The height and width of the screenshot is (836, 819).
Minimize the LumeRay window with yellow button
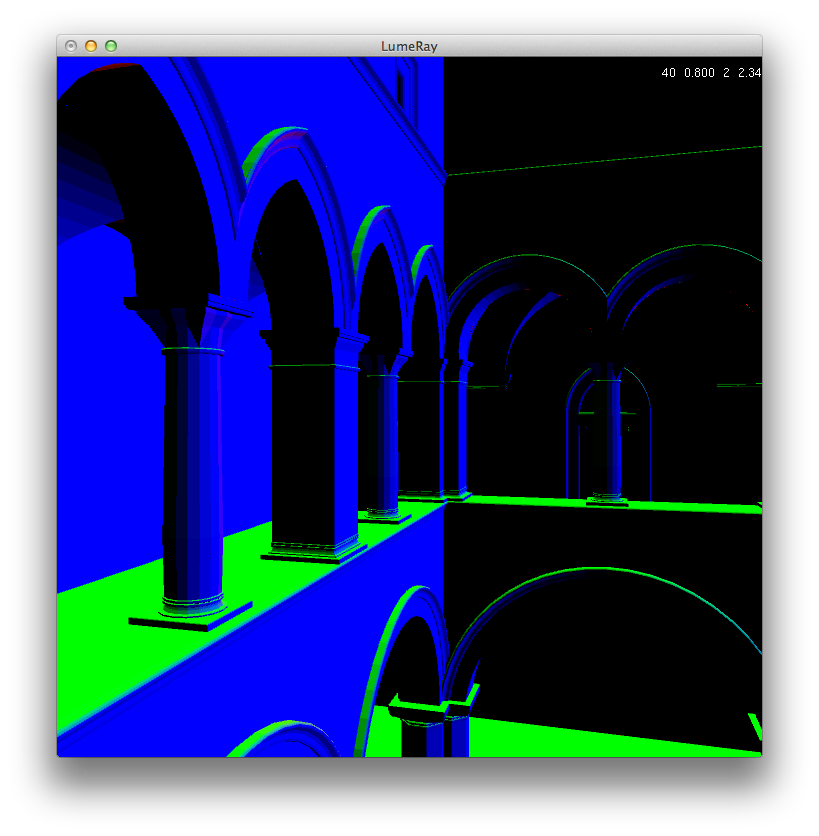(x=91, y=46)
